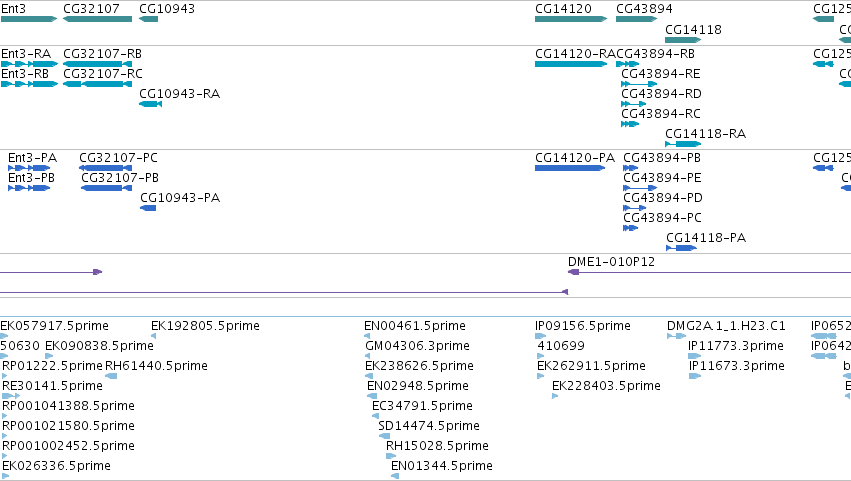Select EST EK228403.5prime
The height and width of the screenshot is (481, 851).
click(555, 396)
